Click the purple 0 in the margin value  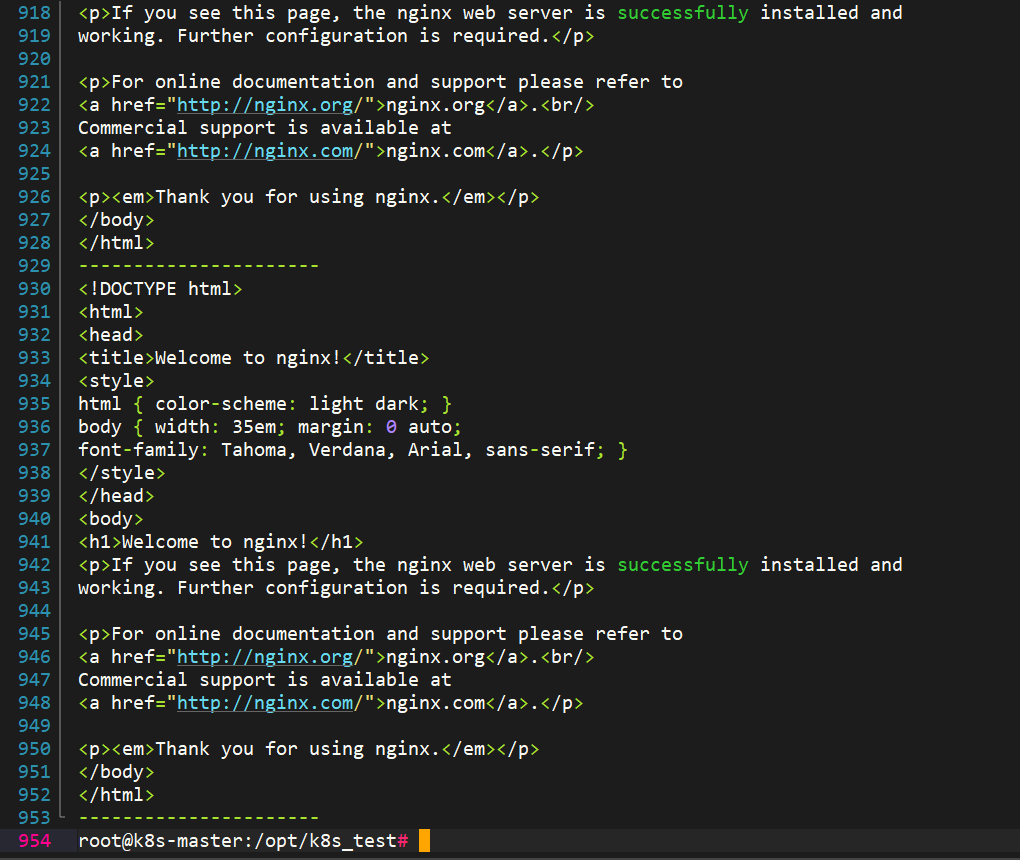391,427
